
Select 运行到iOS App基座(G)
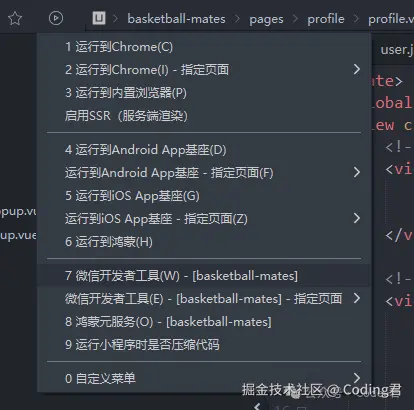coord(204,196)
